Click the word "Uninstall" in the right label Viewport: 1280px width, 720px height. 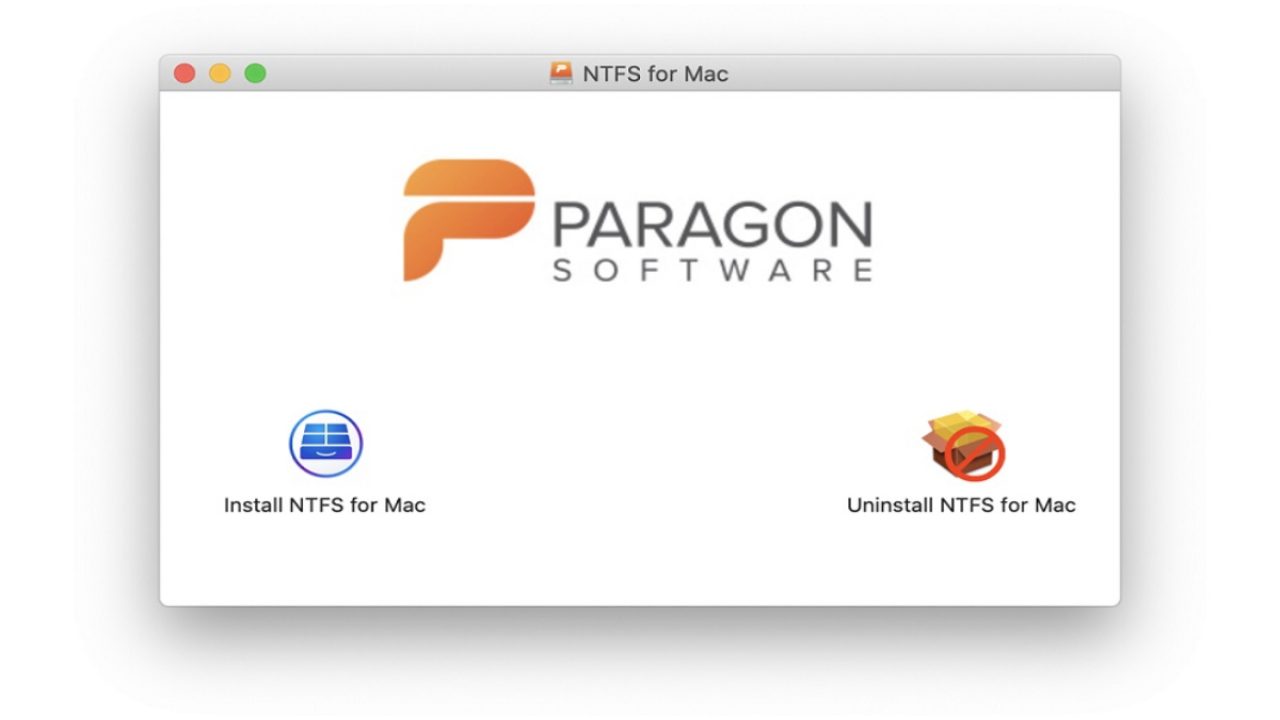click(889, 505)
